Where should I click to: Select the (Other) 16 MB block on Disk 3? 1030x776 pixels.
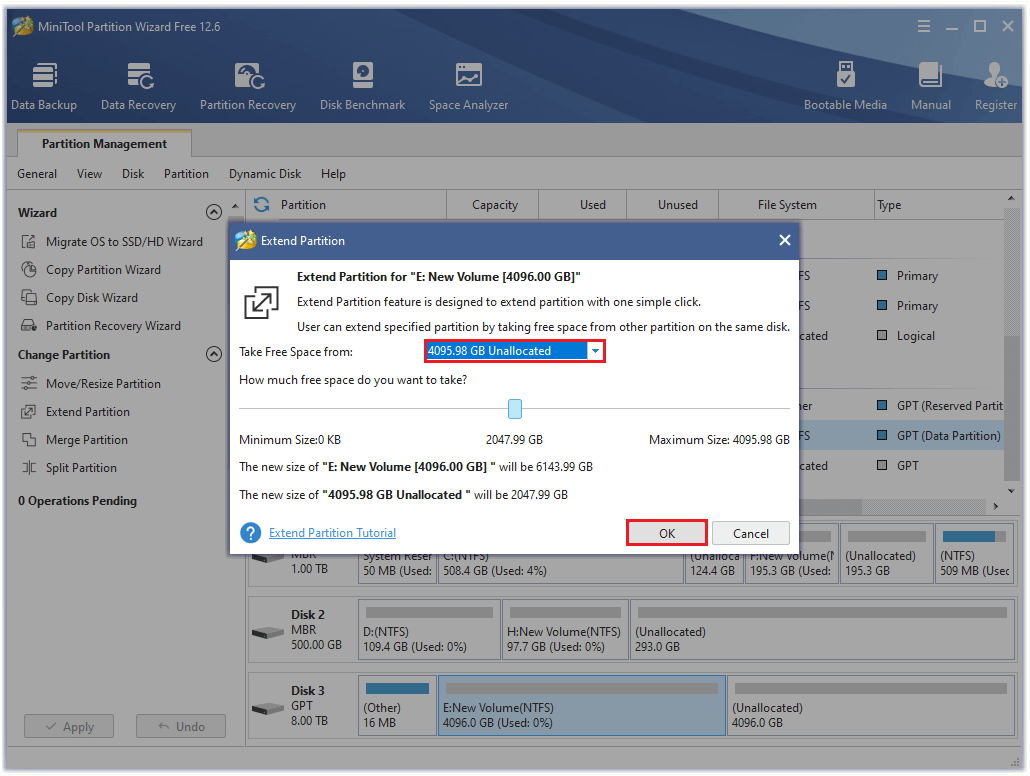click(x=397, y=706)
